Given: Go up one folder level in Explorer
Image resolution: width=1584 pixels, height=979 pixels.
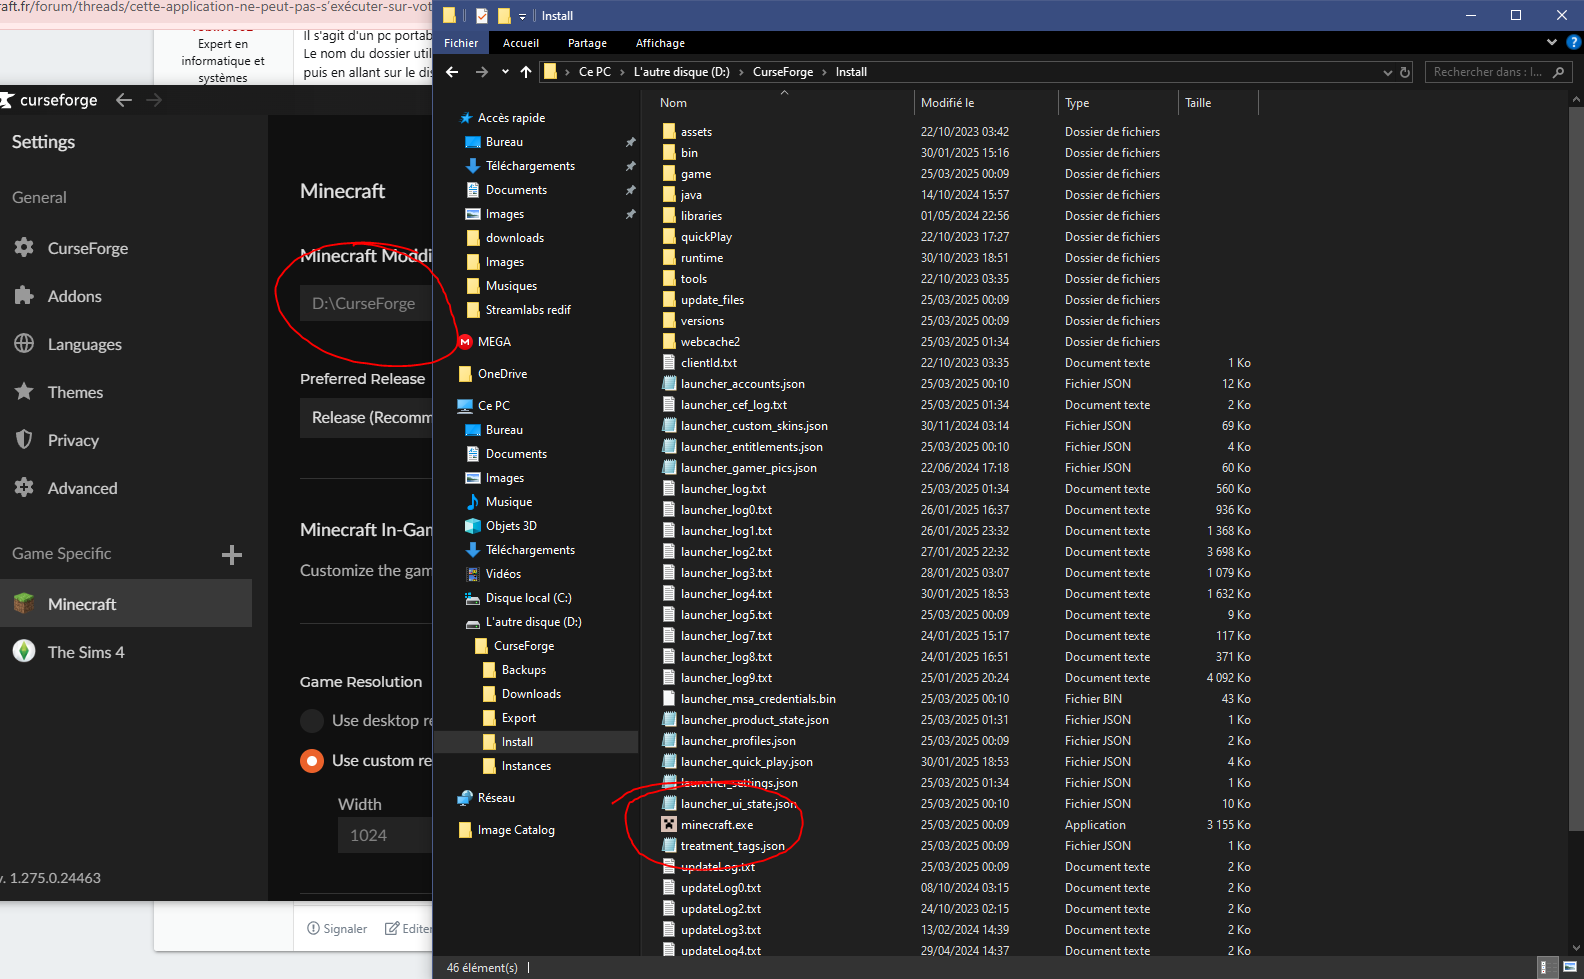Looking at the screenshot, I should point(526,72).
